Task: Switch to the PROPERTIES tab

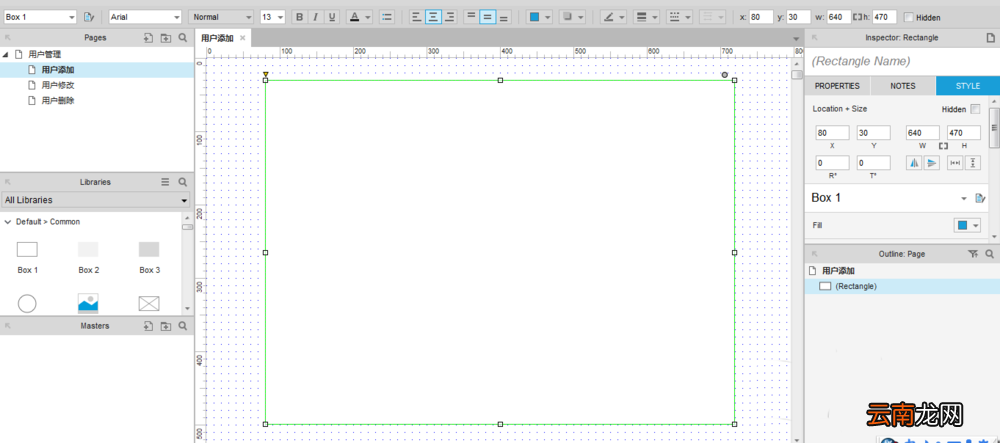Action: pos(837,86)
